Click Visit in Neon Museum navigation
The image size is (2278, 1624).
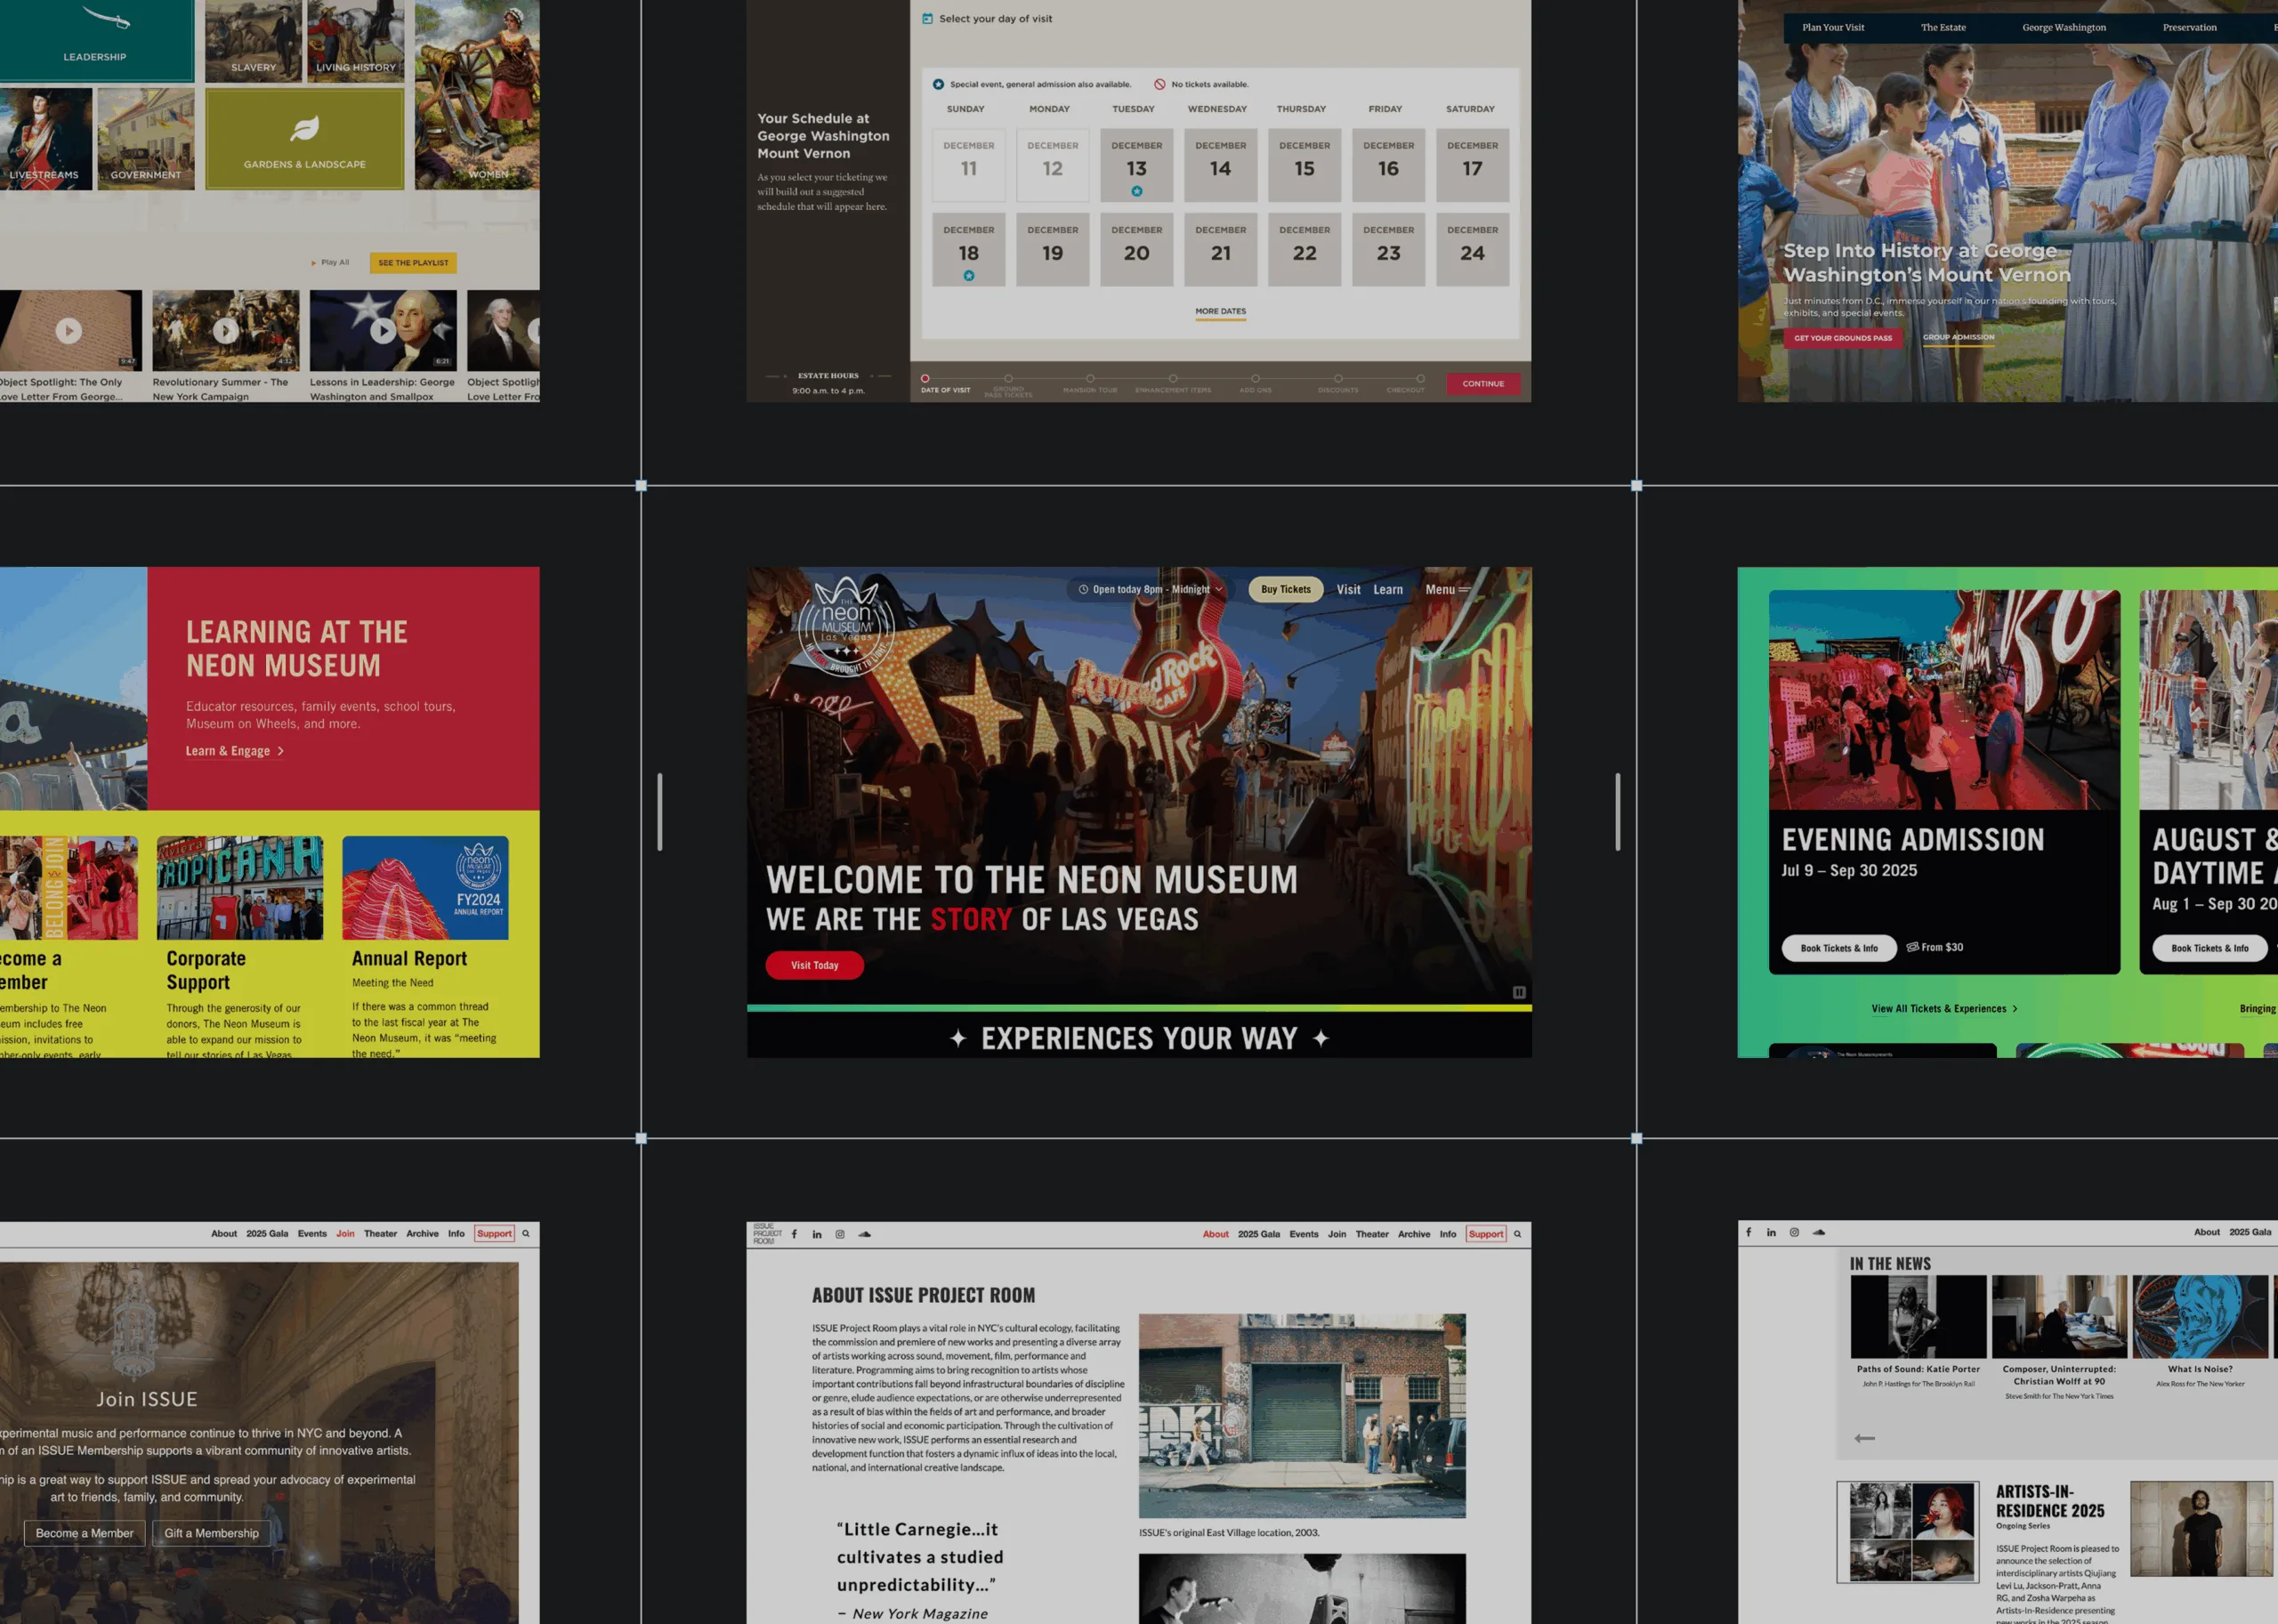click(x=1348, y=589)
